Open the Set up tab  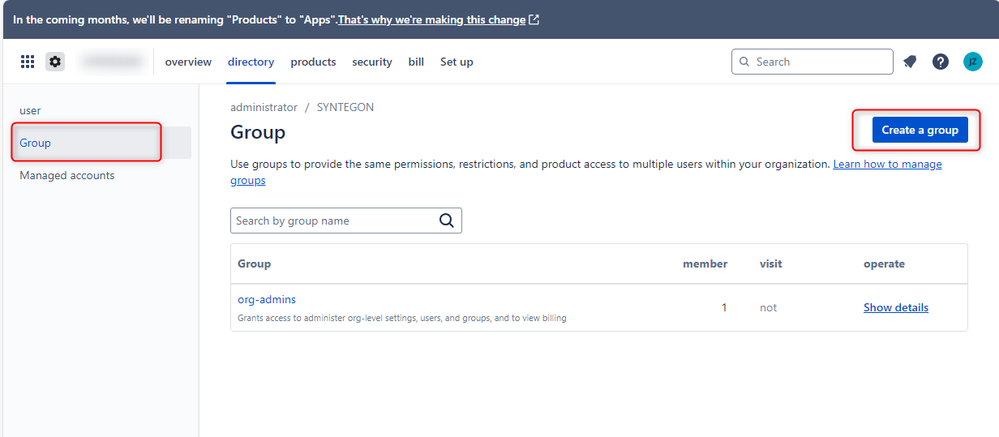pyautogui.click(x=457, y=62)
